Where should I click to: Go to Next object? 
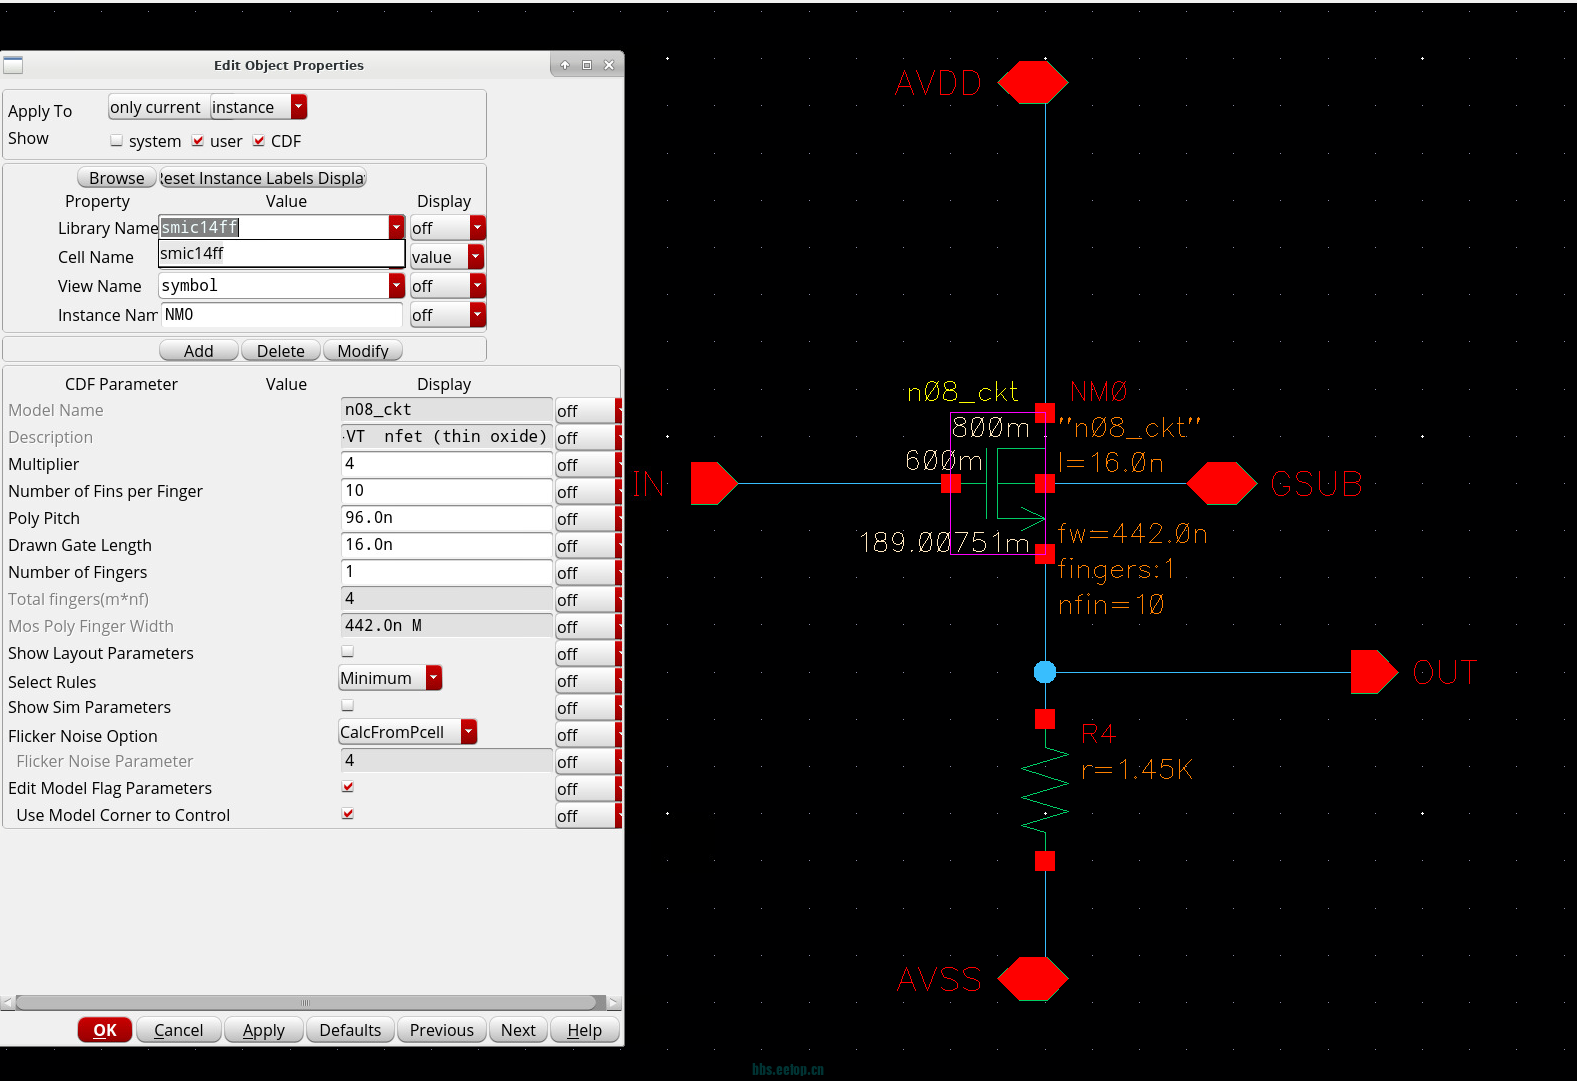[518, 1030]
